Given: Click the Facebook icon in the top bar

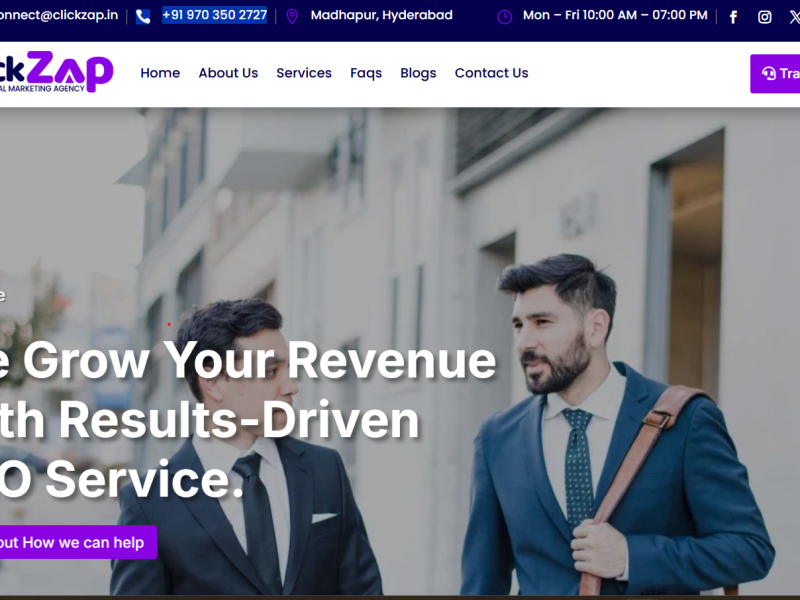Looking at the screenshot, I should pyautogui.click(x=733, y=16).
